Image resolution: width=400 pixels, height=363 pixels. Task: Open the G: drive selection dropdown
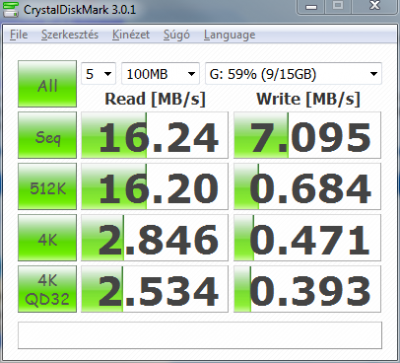click(x=293, y=73)
